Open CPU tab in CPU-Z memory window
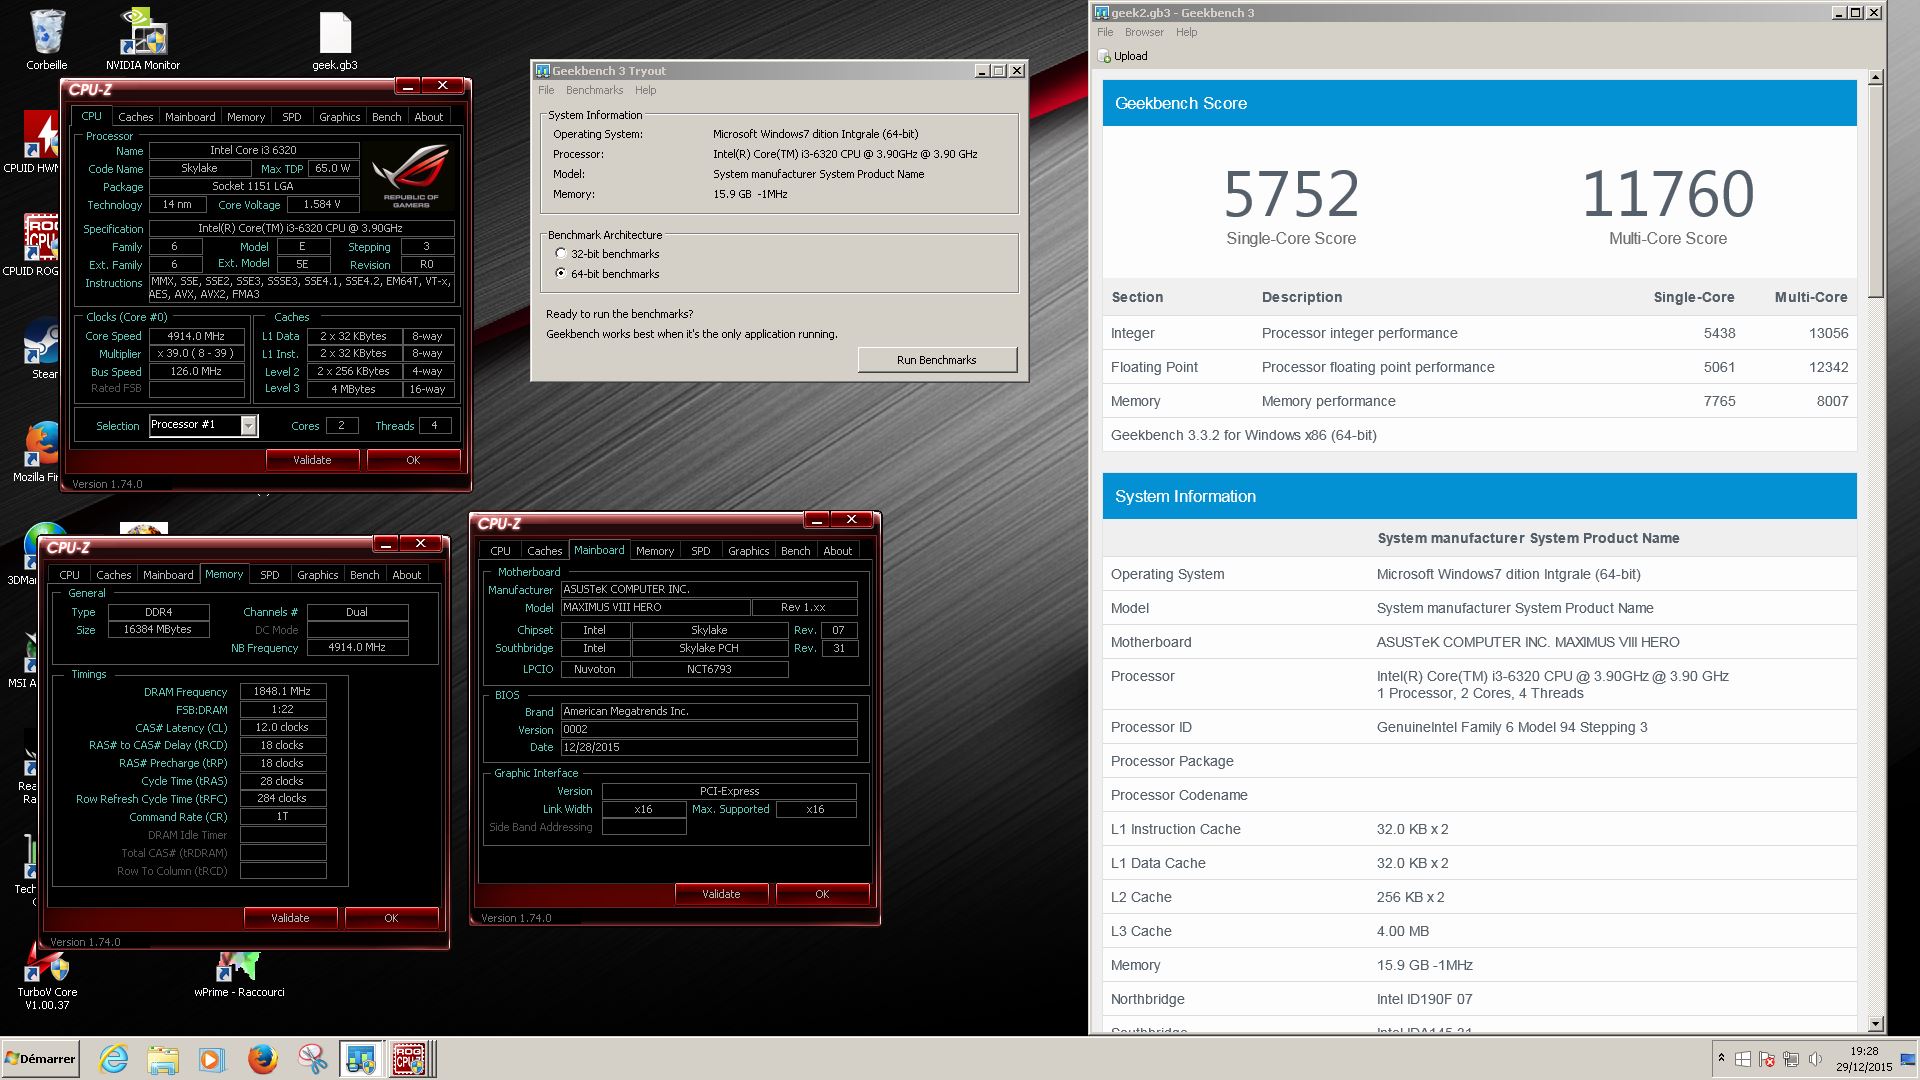This screenshot has height=1080, width=1920. [69, 575]
